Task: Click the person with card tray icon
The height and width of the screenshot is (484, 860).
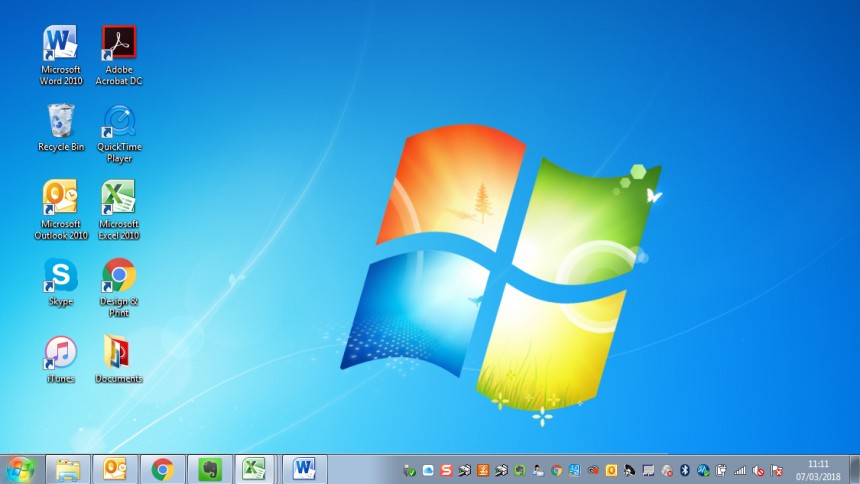Action: click(538, 470)
